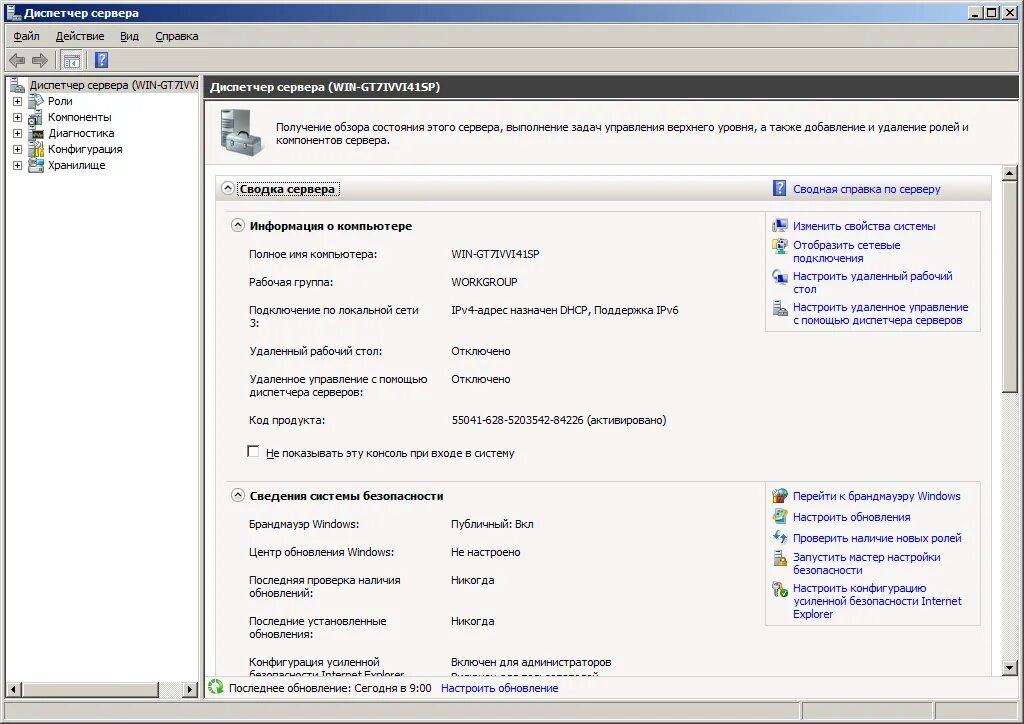Click the Roles icon in the tree
The width and height of the screenshot is (1024, 724).
point(36,101)
